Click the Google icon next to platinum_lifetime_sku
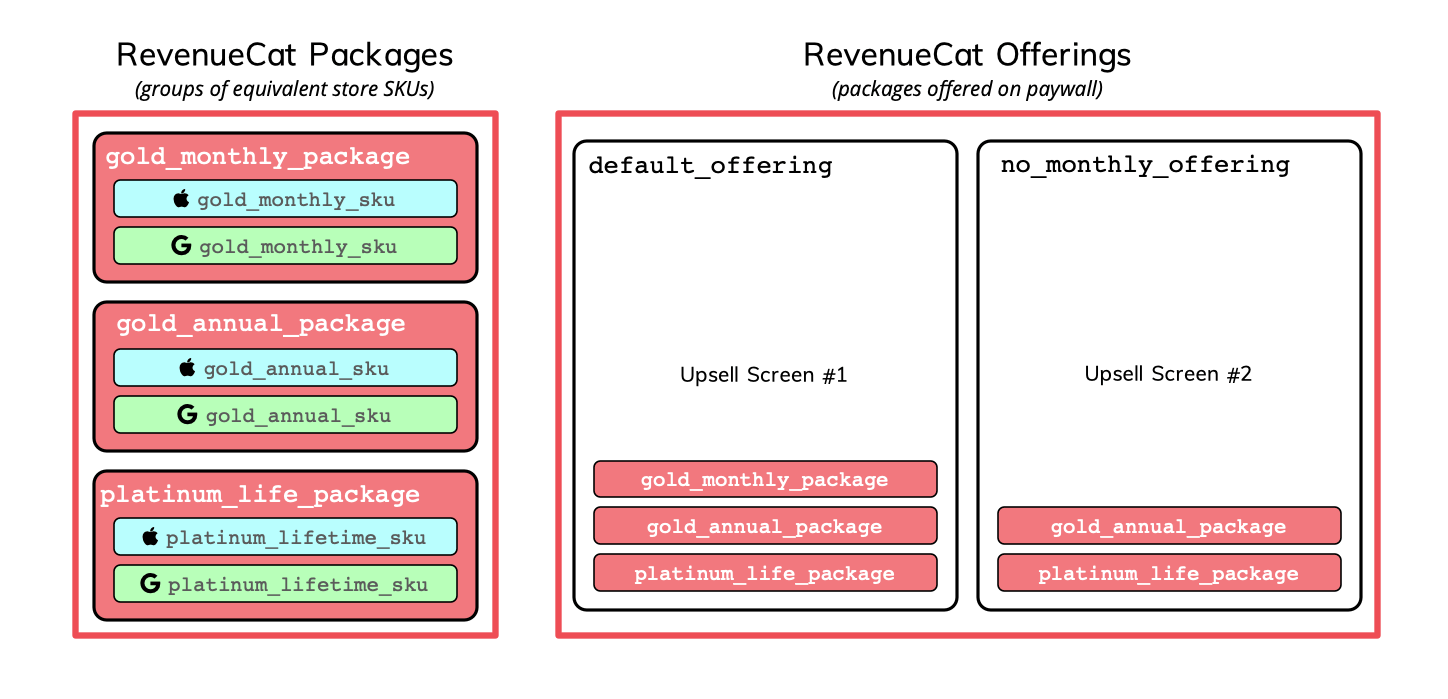Image resolution: width=1448 pixels, height=699 pixels. [x=150, y=584]
